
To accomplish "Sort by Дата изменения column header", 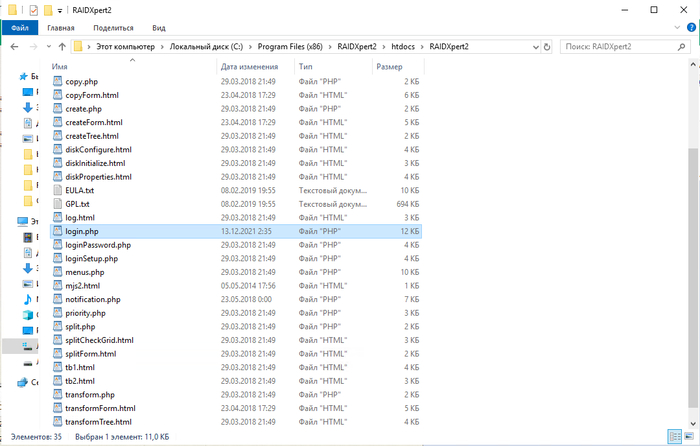I will point(250,67).
